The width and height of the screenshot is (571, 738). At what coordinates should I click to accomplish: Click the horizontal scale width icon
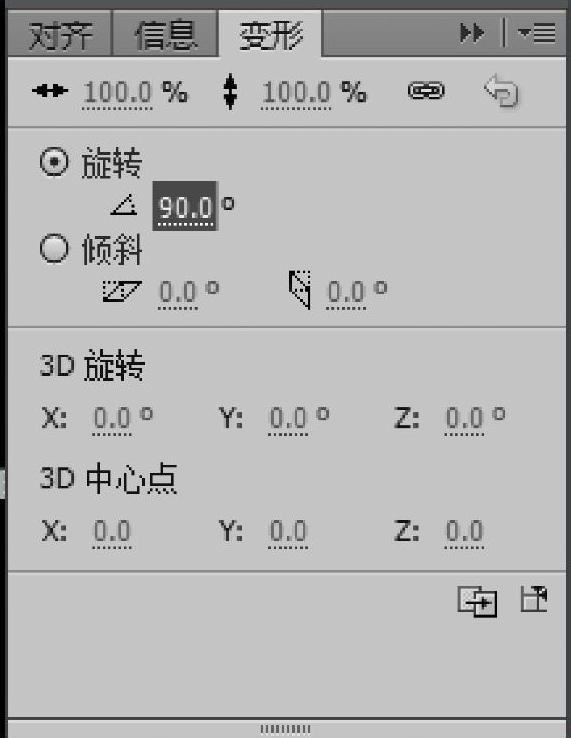(x=50, y=90)
